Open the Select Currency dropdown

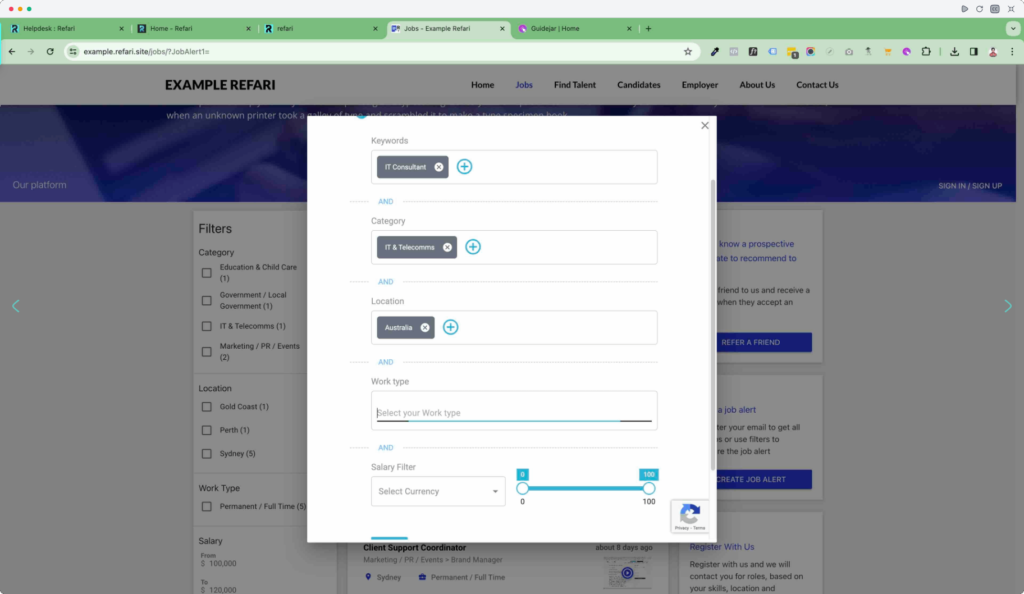pos(438,492)
